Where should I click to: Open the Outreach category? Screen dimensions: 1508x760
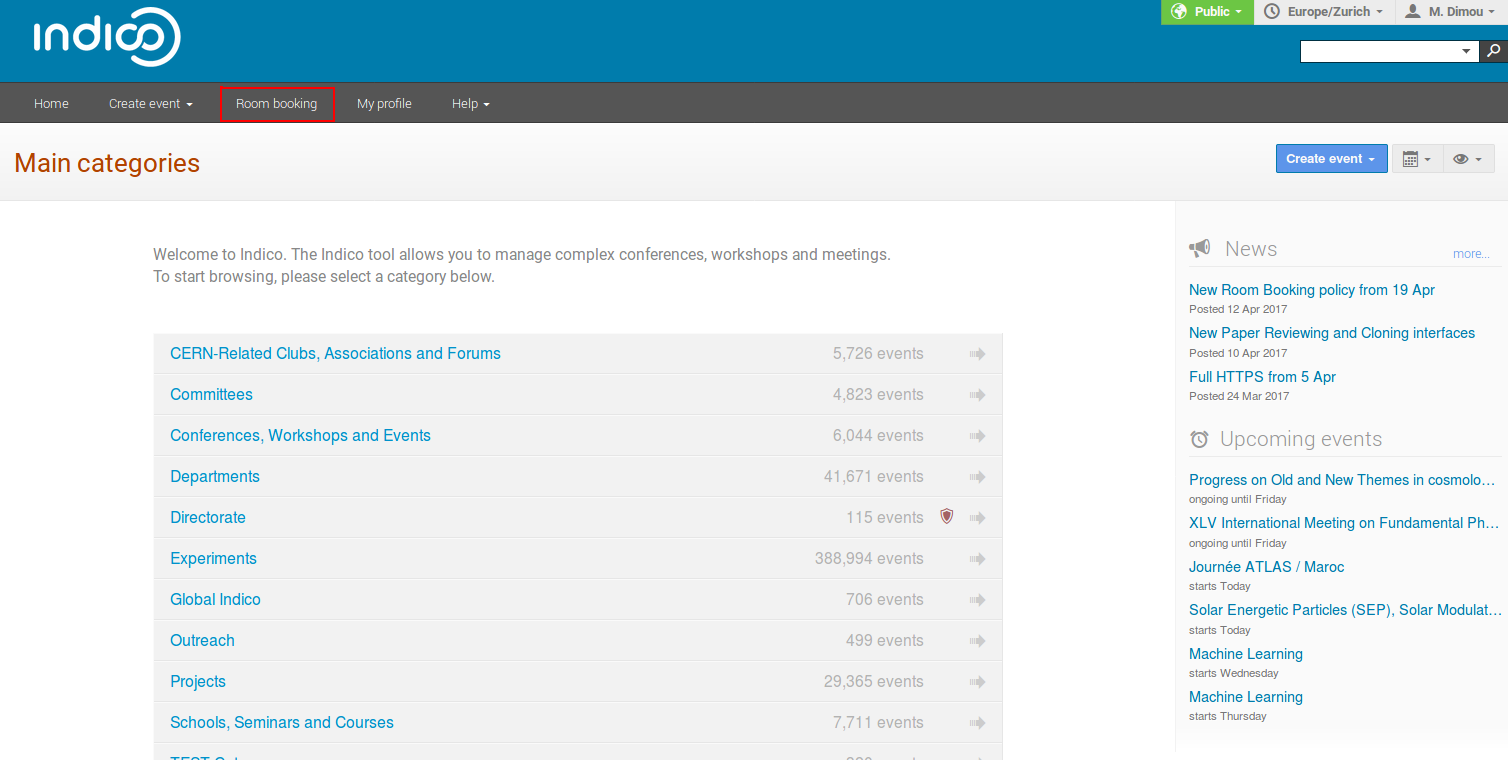coord(202,641)
